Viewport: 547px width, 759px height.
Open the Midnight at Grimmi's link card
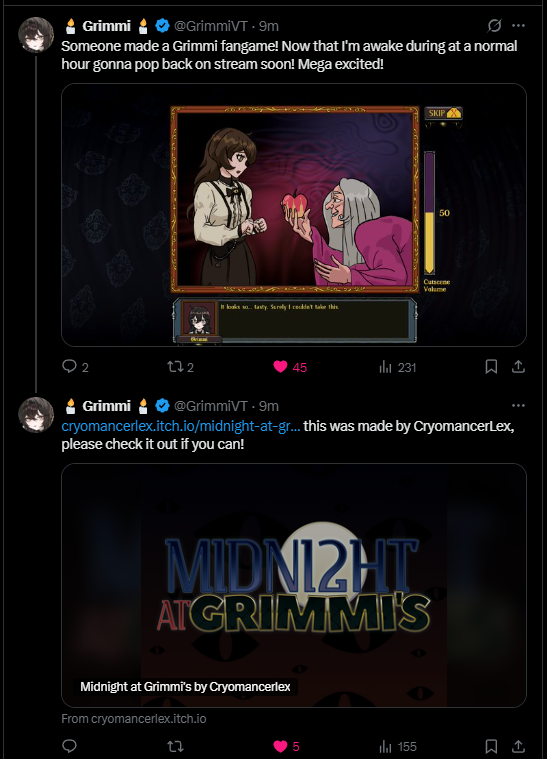tap(294, 585)
